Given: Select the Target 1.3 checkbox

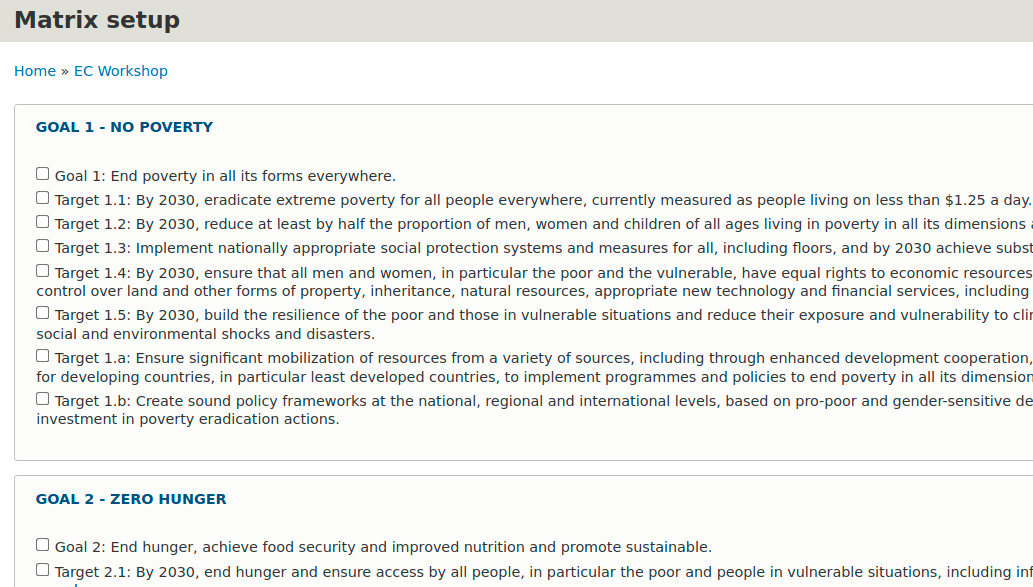Looking at the screenshot, I should click(x=43, y=246).
